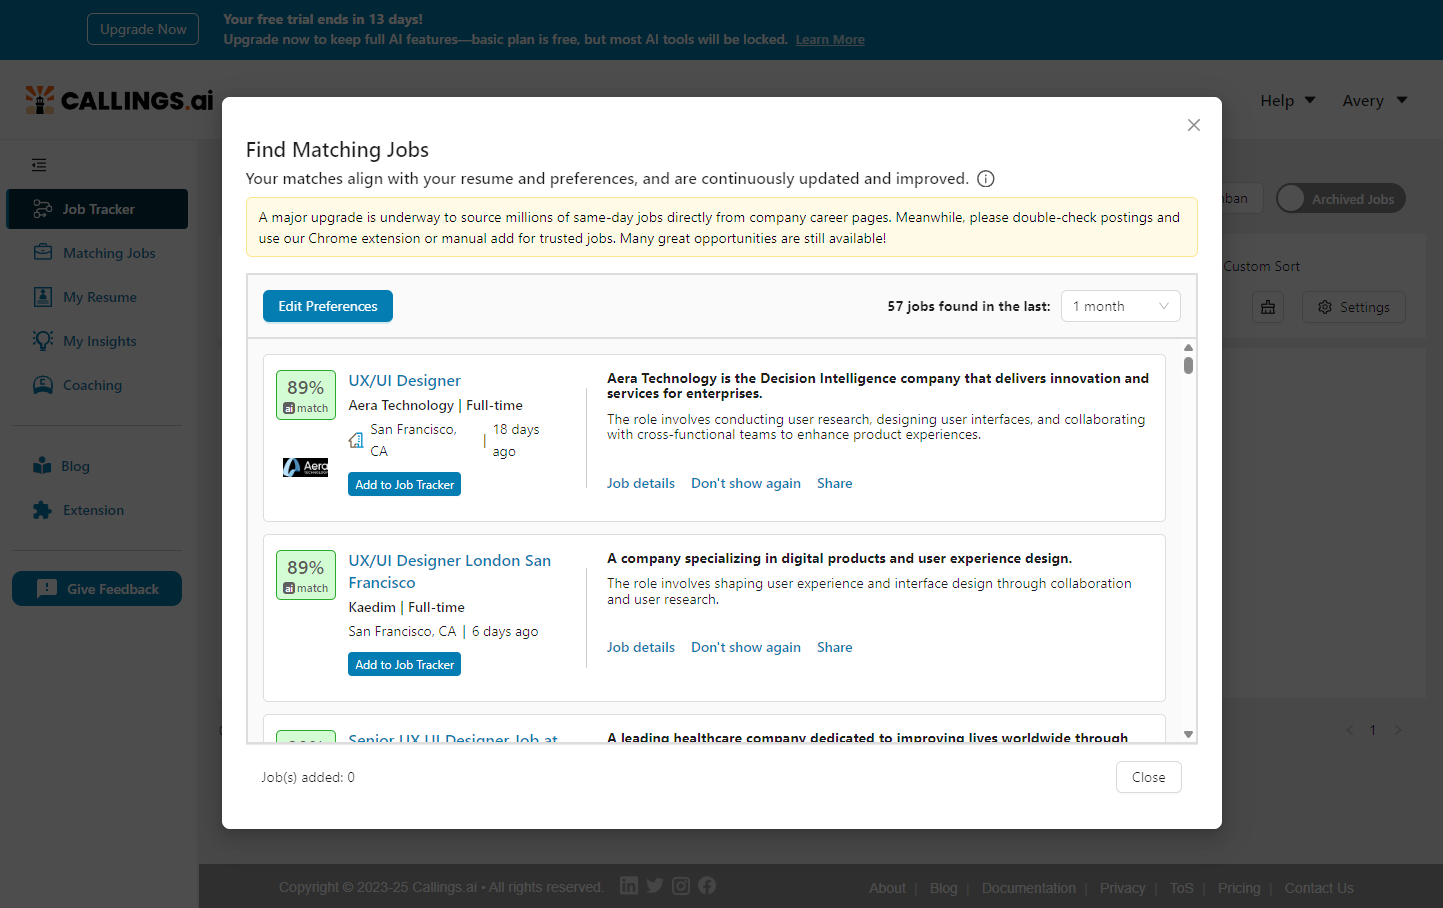Image resolution: width=1443 pixels, height=908 pixels.
Task: Click the LinkedIn icon in the footer
Action: [629, 885]
